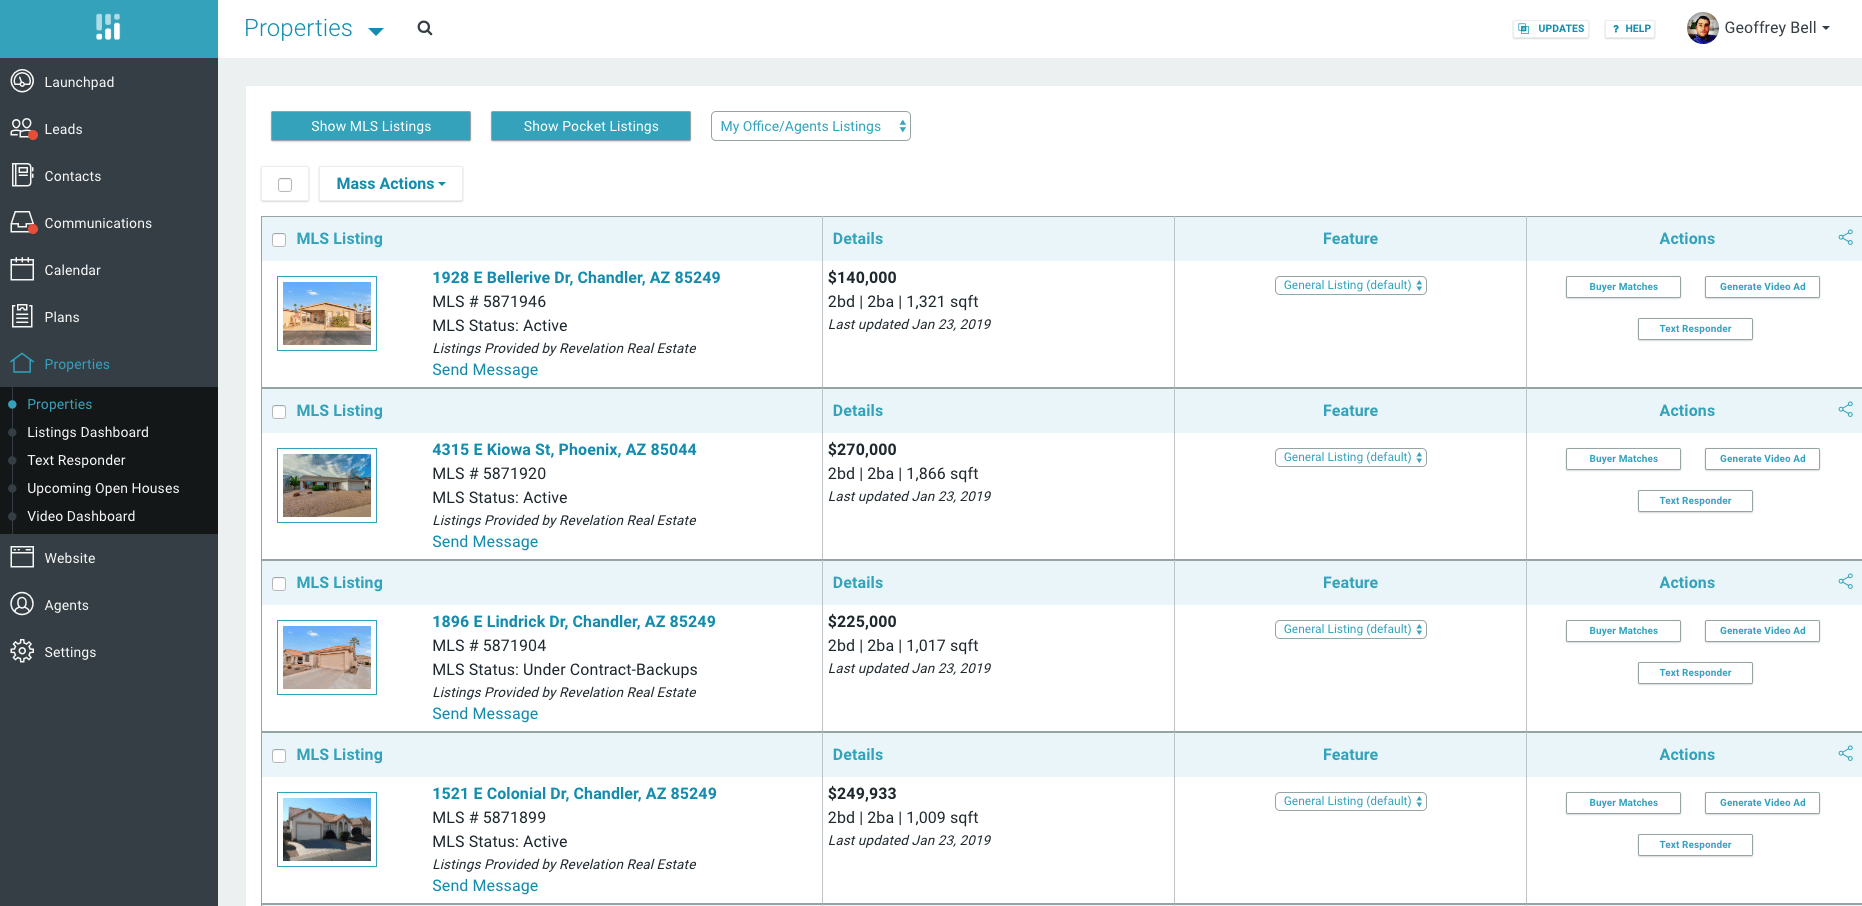Expand the Properties title dropdown arrow
Screen dimensions: 1862x906
pyautogui.click(x=376, y=32)
